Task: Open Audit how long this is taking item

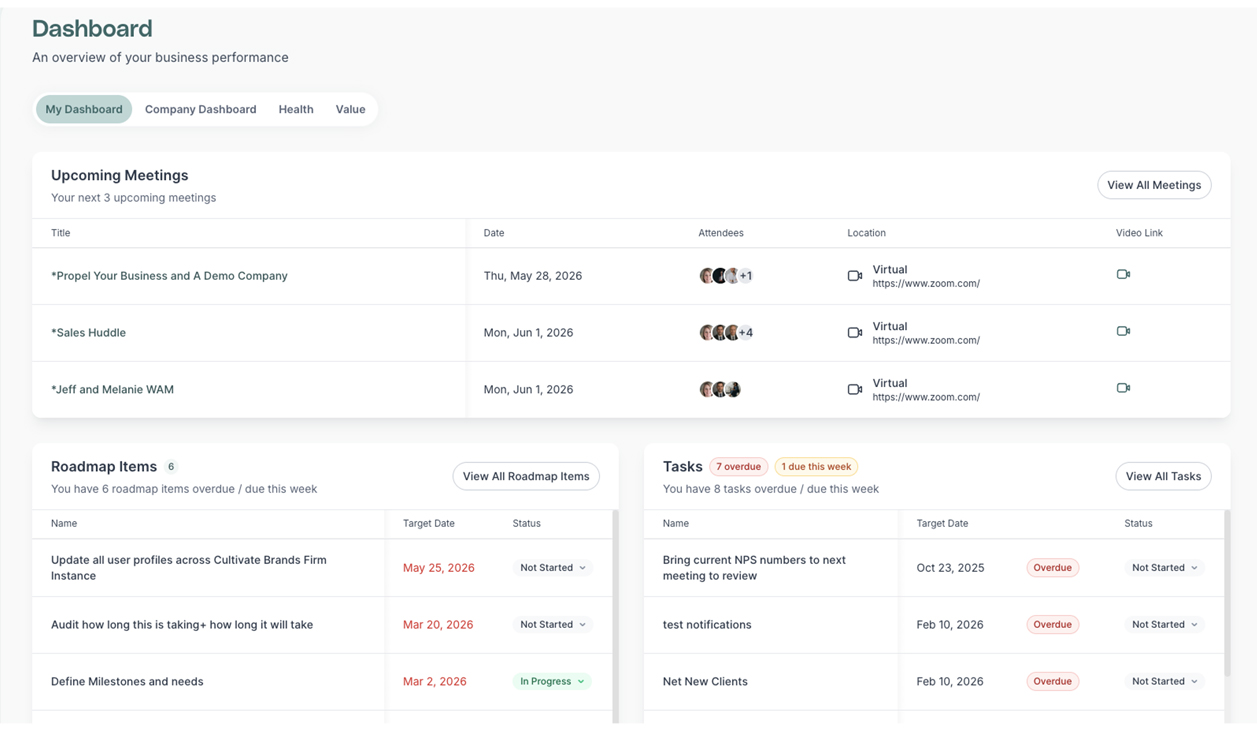Action: (182, 625)
